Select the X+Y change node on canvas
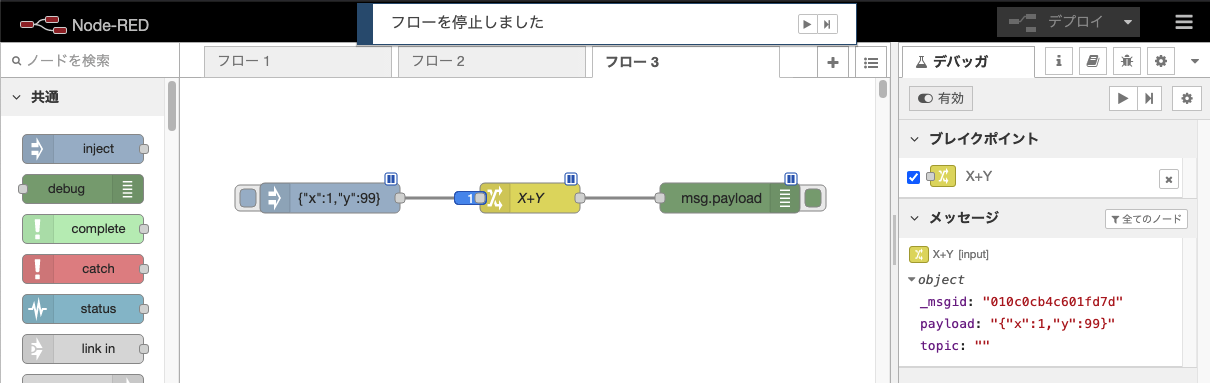 [x=530, y=198]
